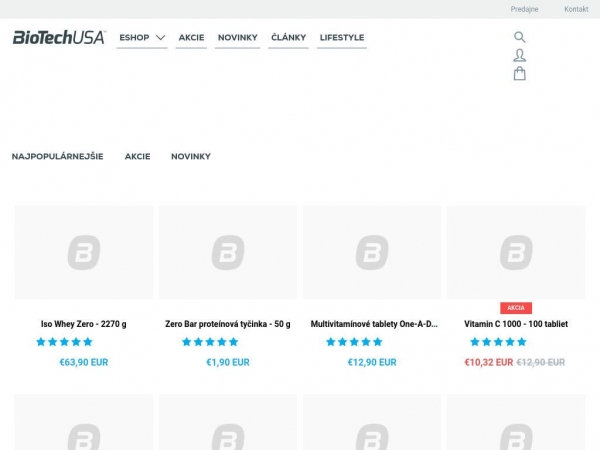The height and width of the screenshot is (450, 600).
Task: Open the Predajne link
Action: tap(524, 9)
